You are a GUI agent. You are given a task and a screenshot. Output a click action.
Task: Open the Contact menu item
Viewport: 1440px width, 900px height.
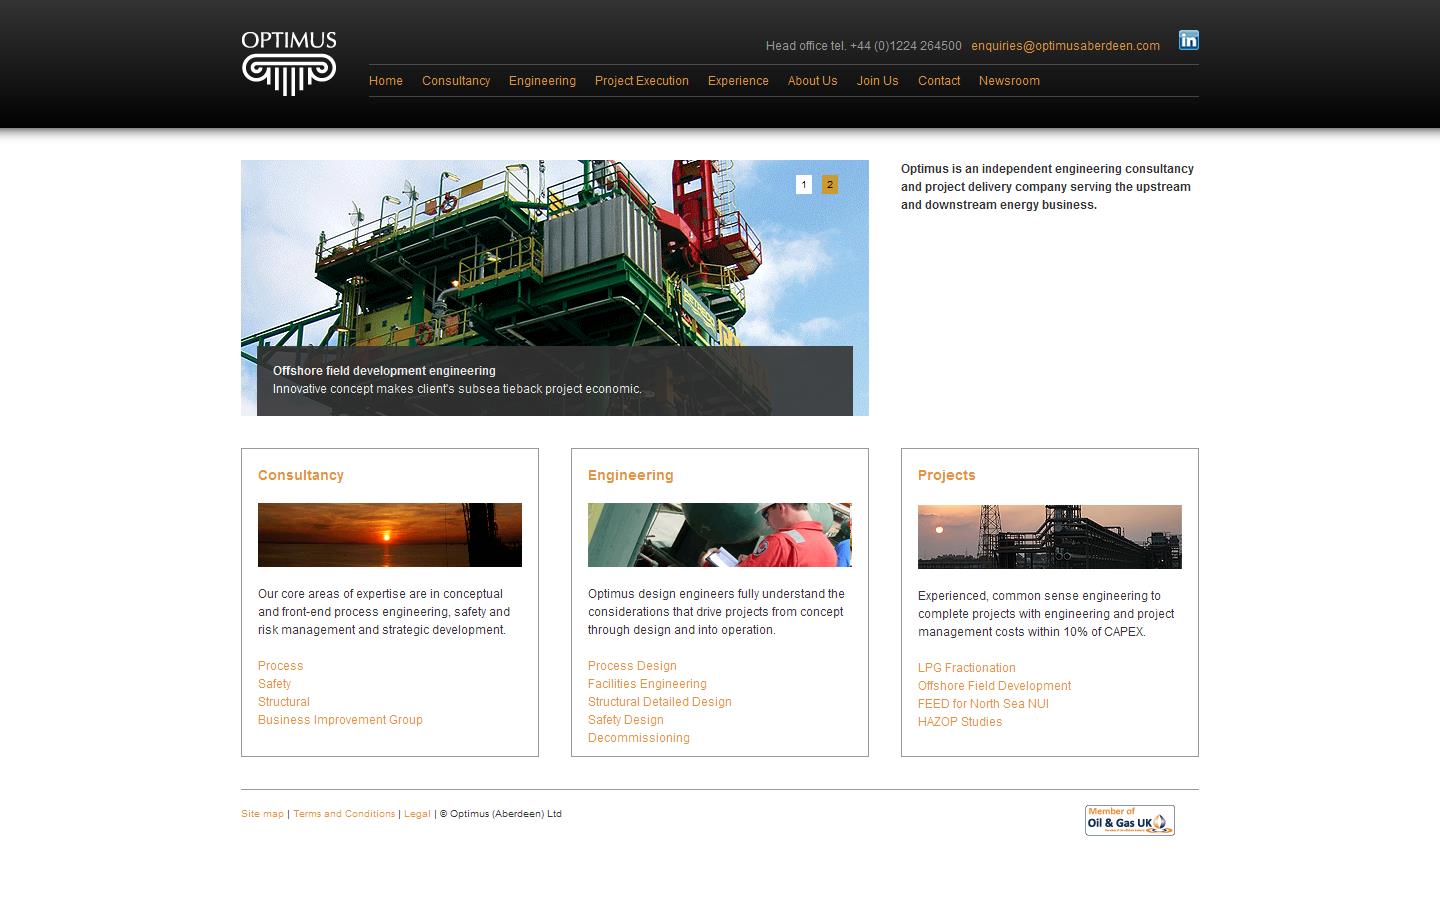[x=939, y=81]
